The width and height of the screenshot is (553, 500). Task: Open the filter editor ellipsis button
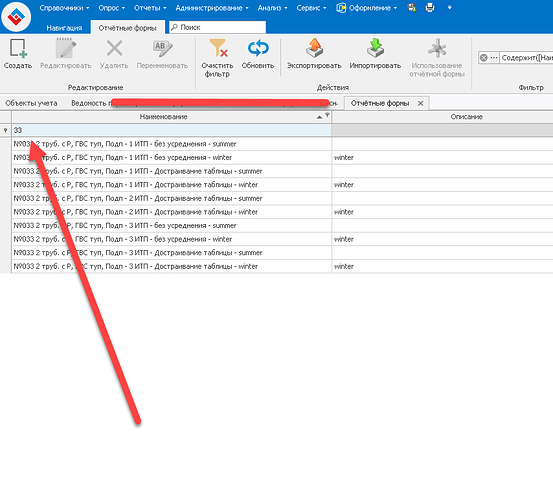pos(494,58)
